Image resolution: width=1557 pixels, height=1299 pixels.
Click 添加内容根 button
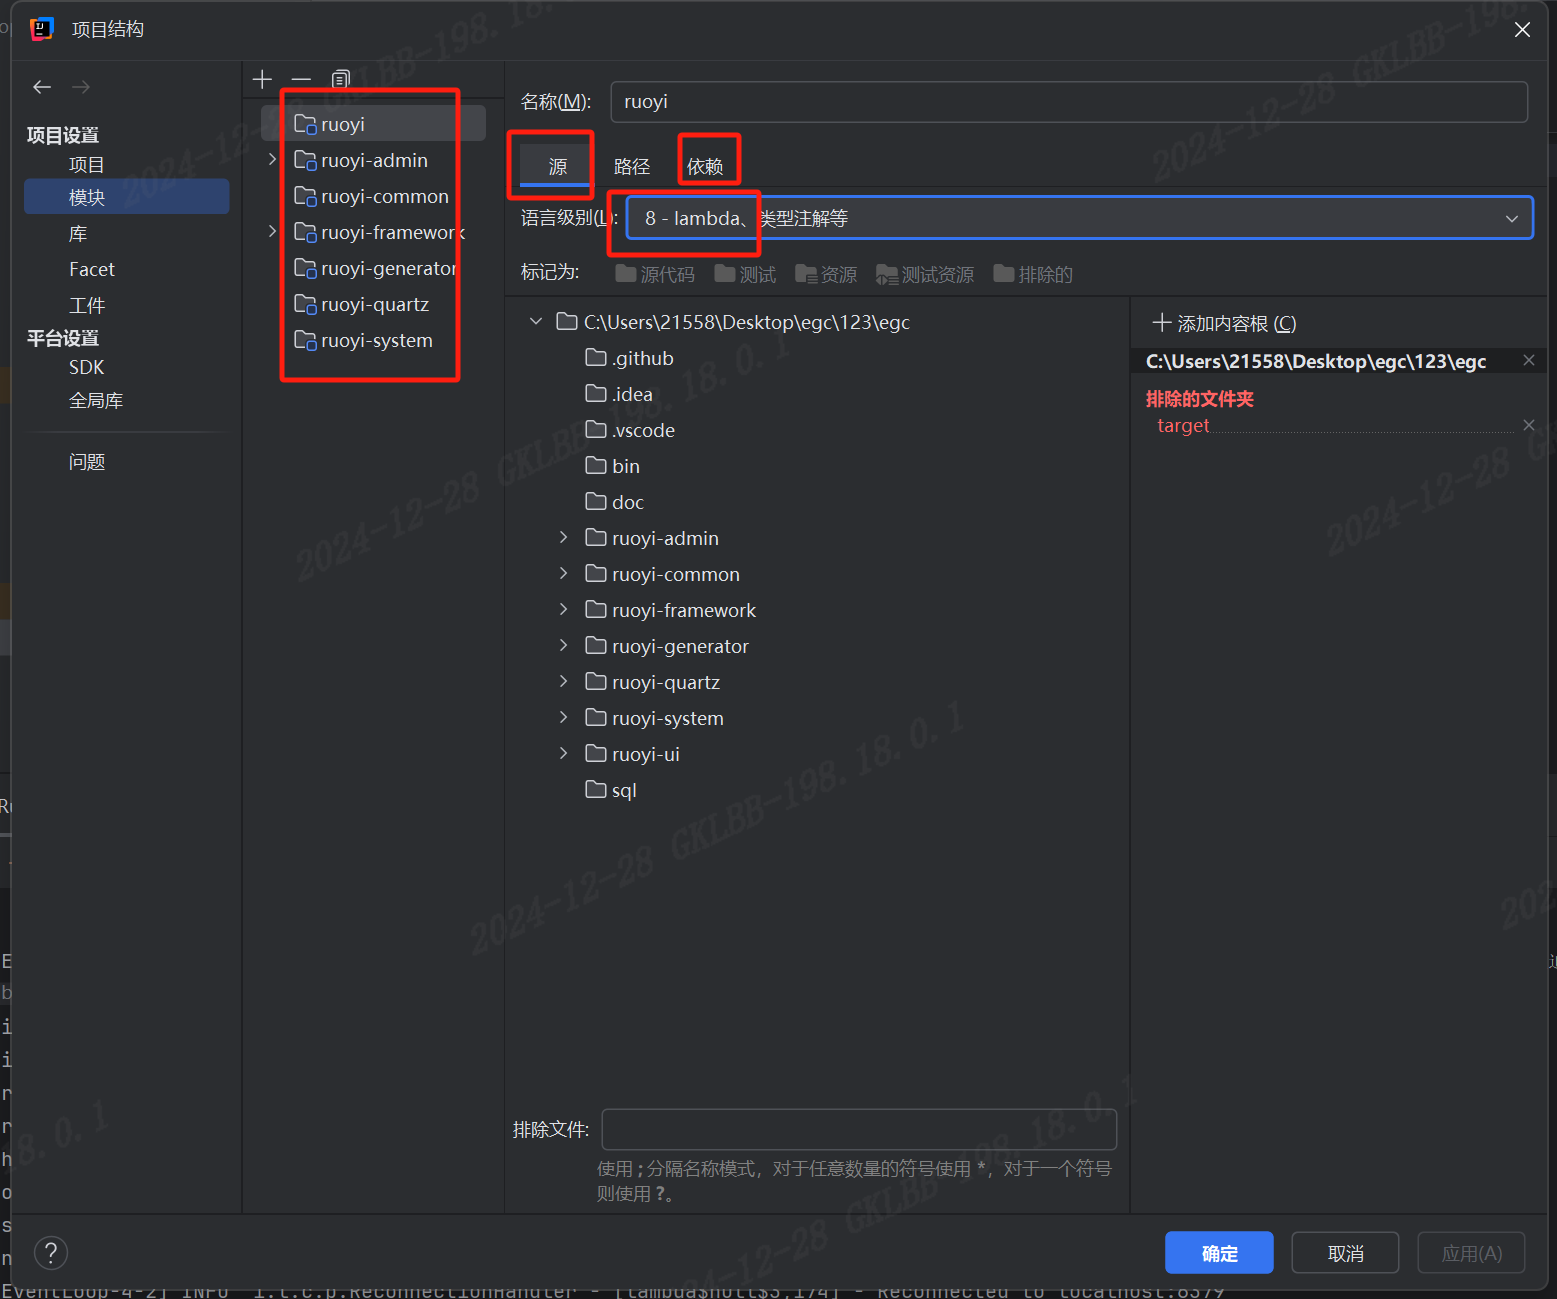[1224, 323]
